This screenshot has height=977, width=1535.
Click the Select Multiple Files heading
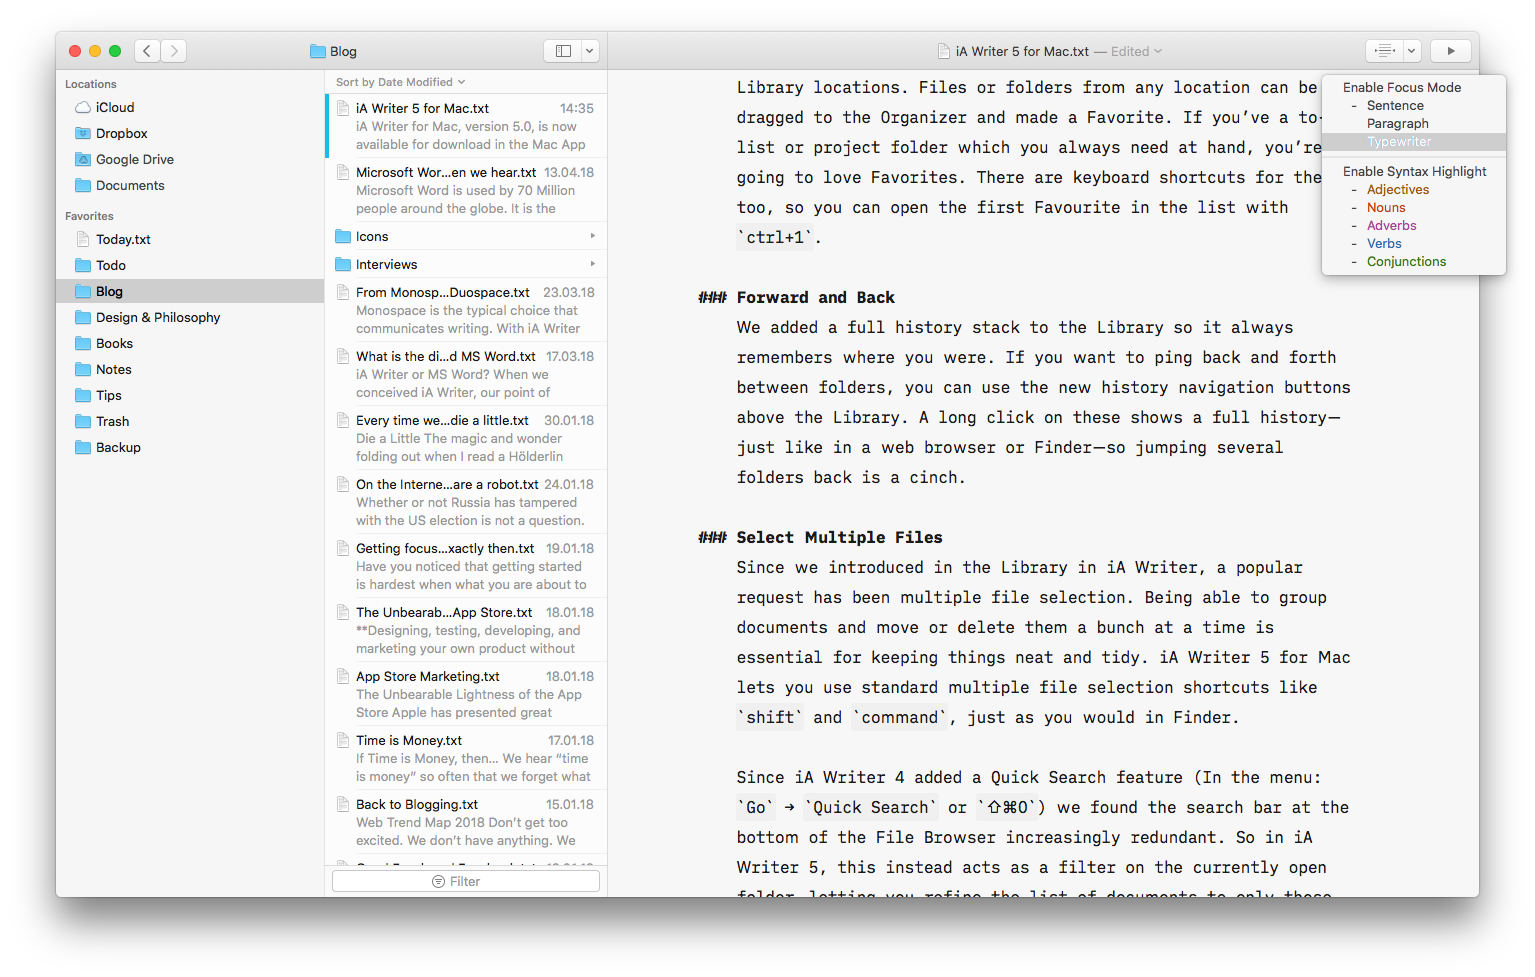coord(839,537)
